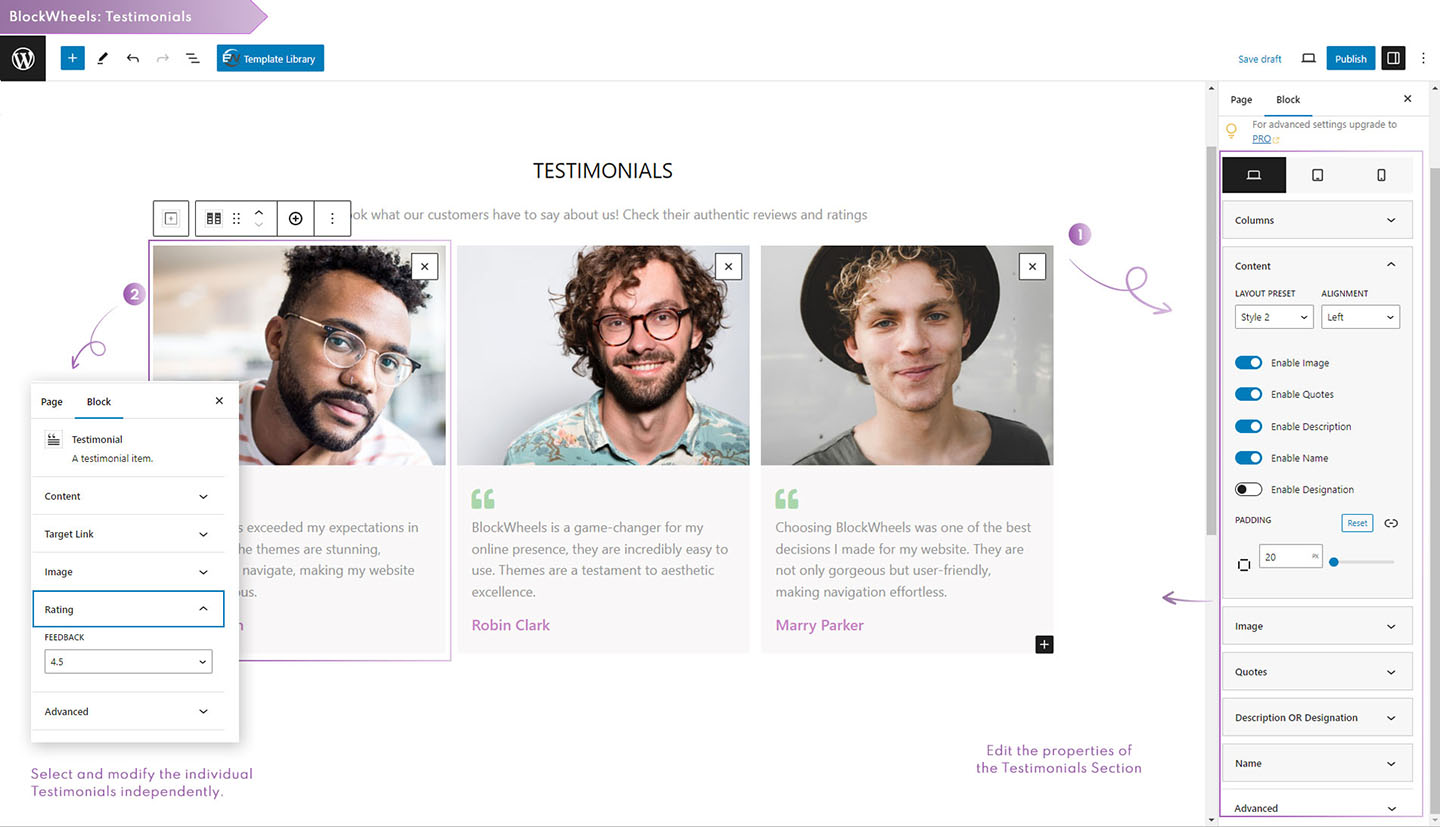Click the Publish button
Screen dimensions: 1440x827
pos(1350,59)
